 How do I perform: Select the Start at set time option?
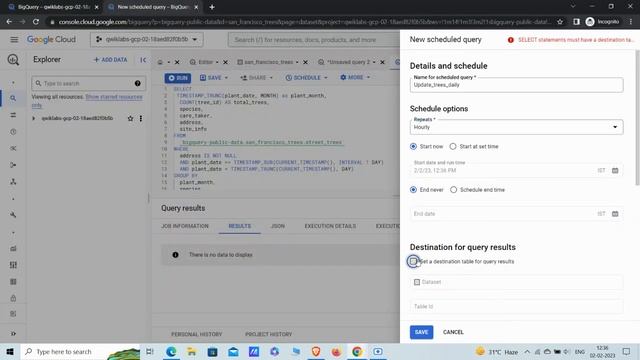click(453, 147)
